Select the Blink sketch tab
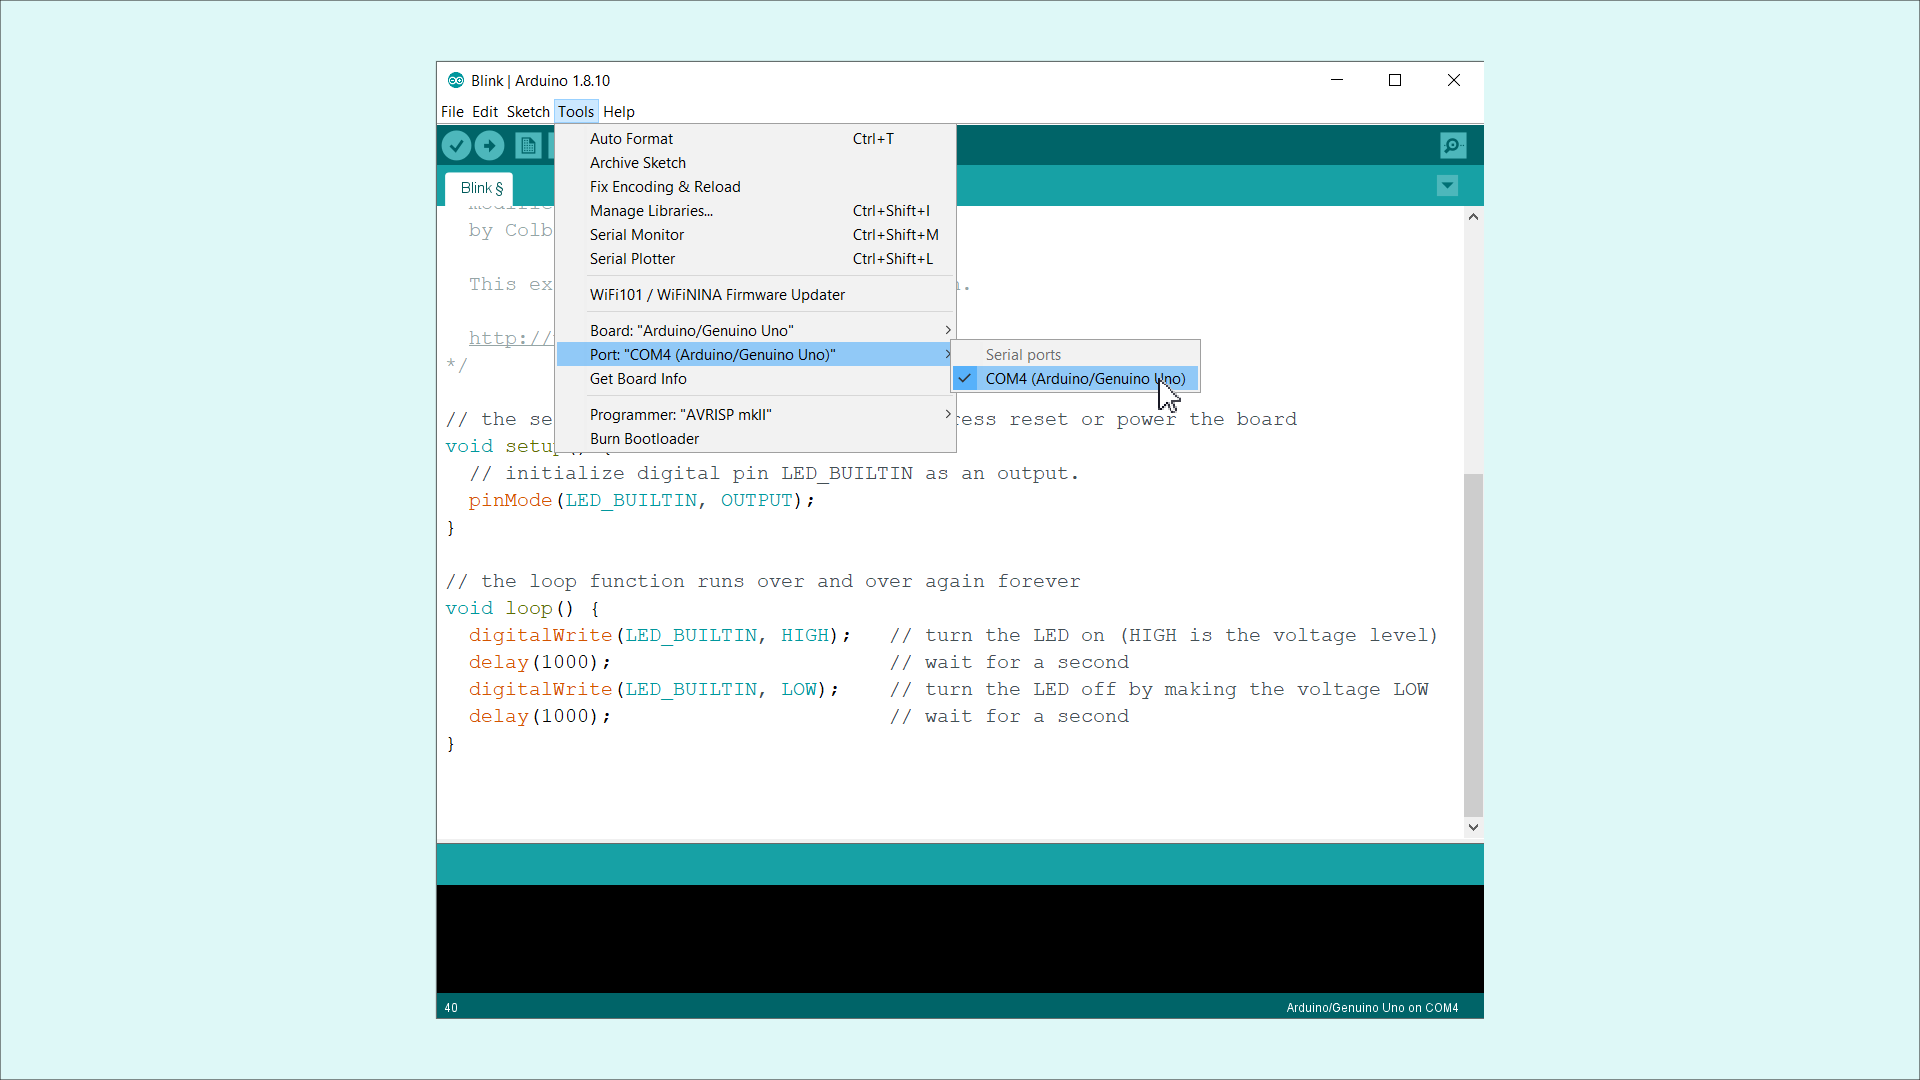1920x1080 pixels. (x=481, y=188)
